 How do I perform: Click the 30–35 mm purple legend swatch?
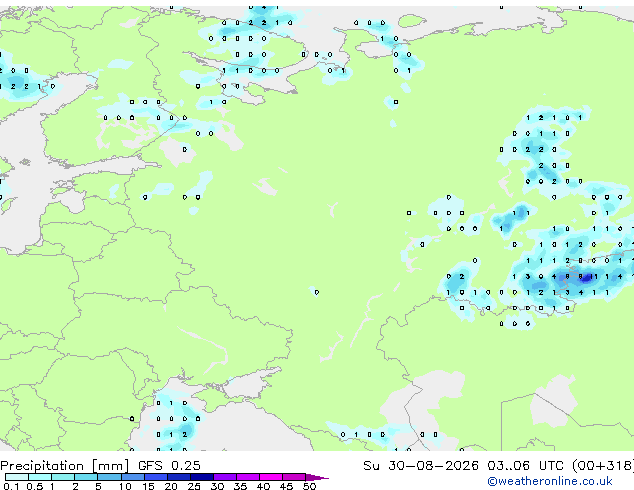click(x=225, y=477)
